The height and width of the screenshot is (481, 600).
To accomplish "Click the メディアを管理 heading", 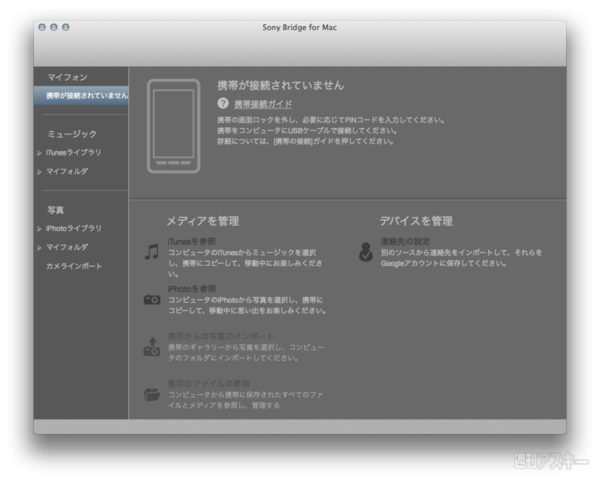I will [203, 221].
